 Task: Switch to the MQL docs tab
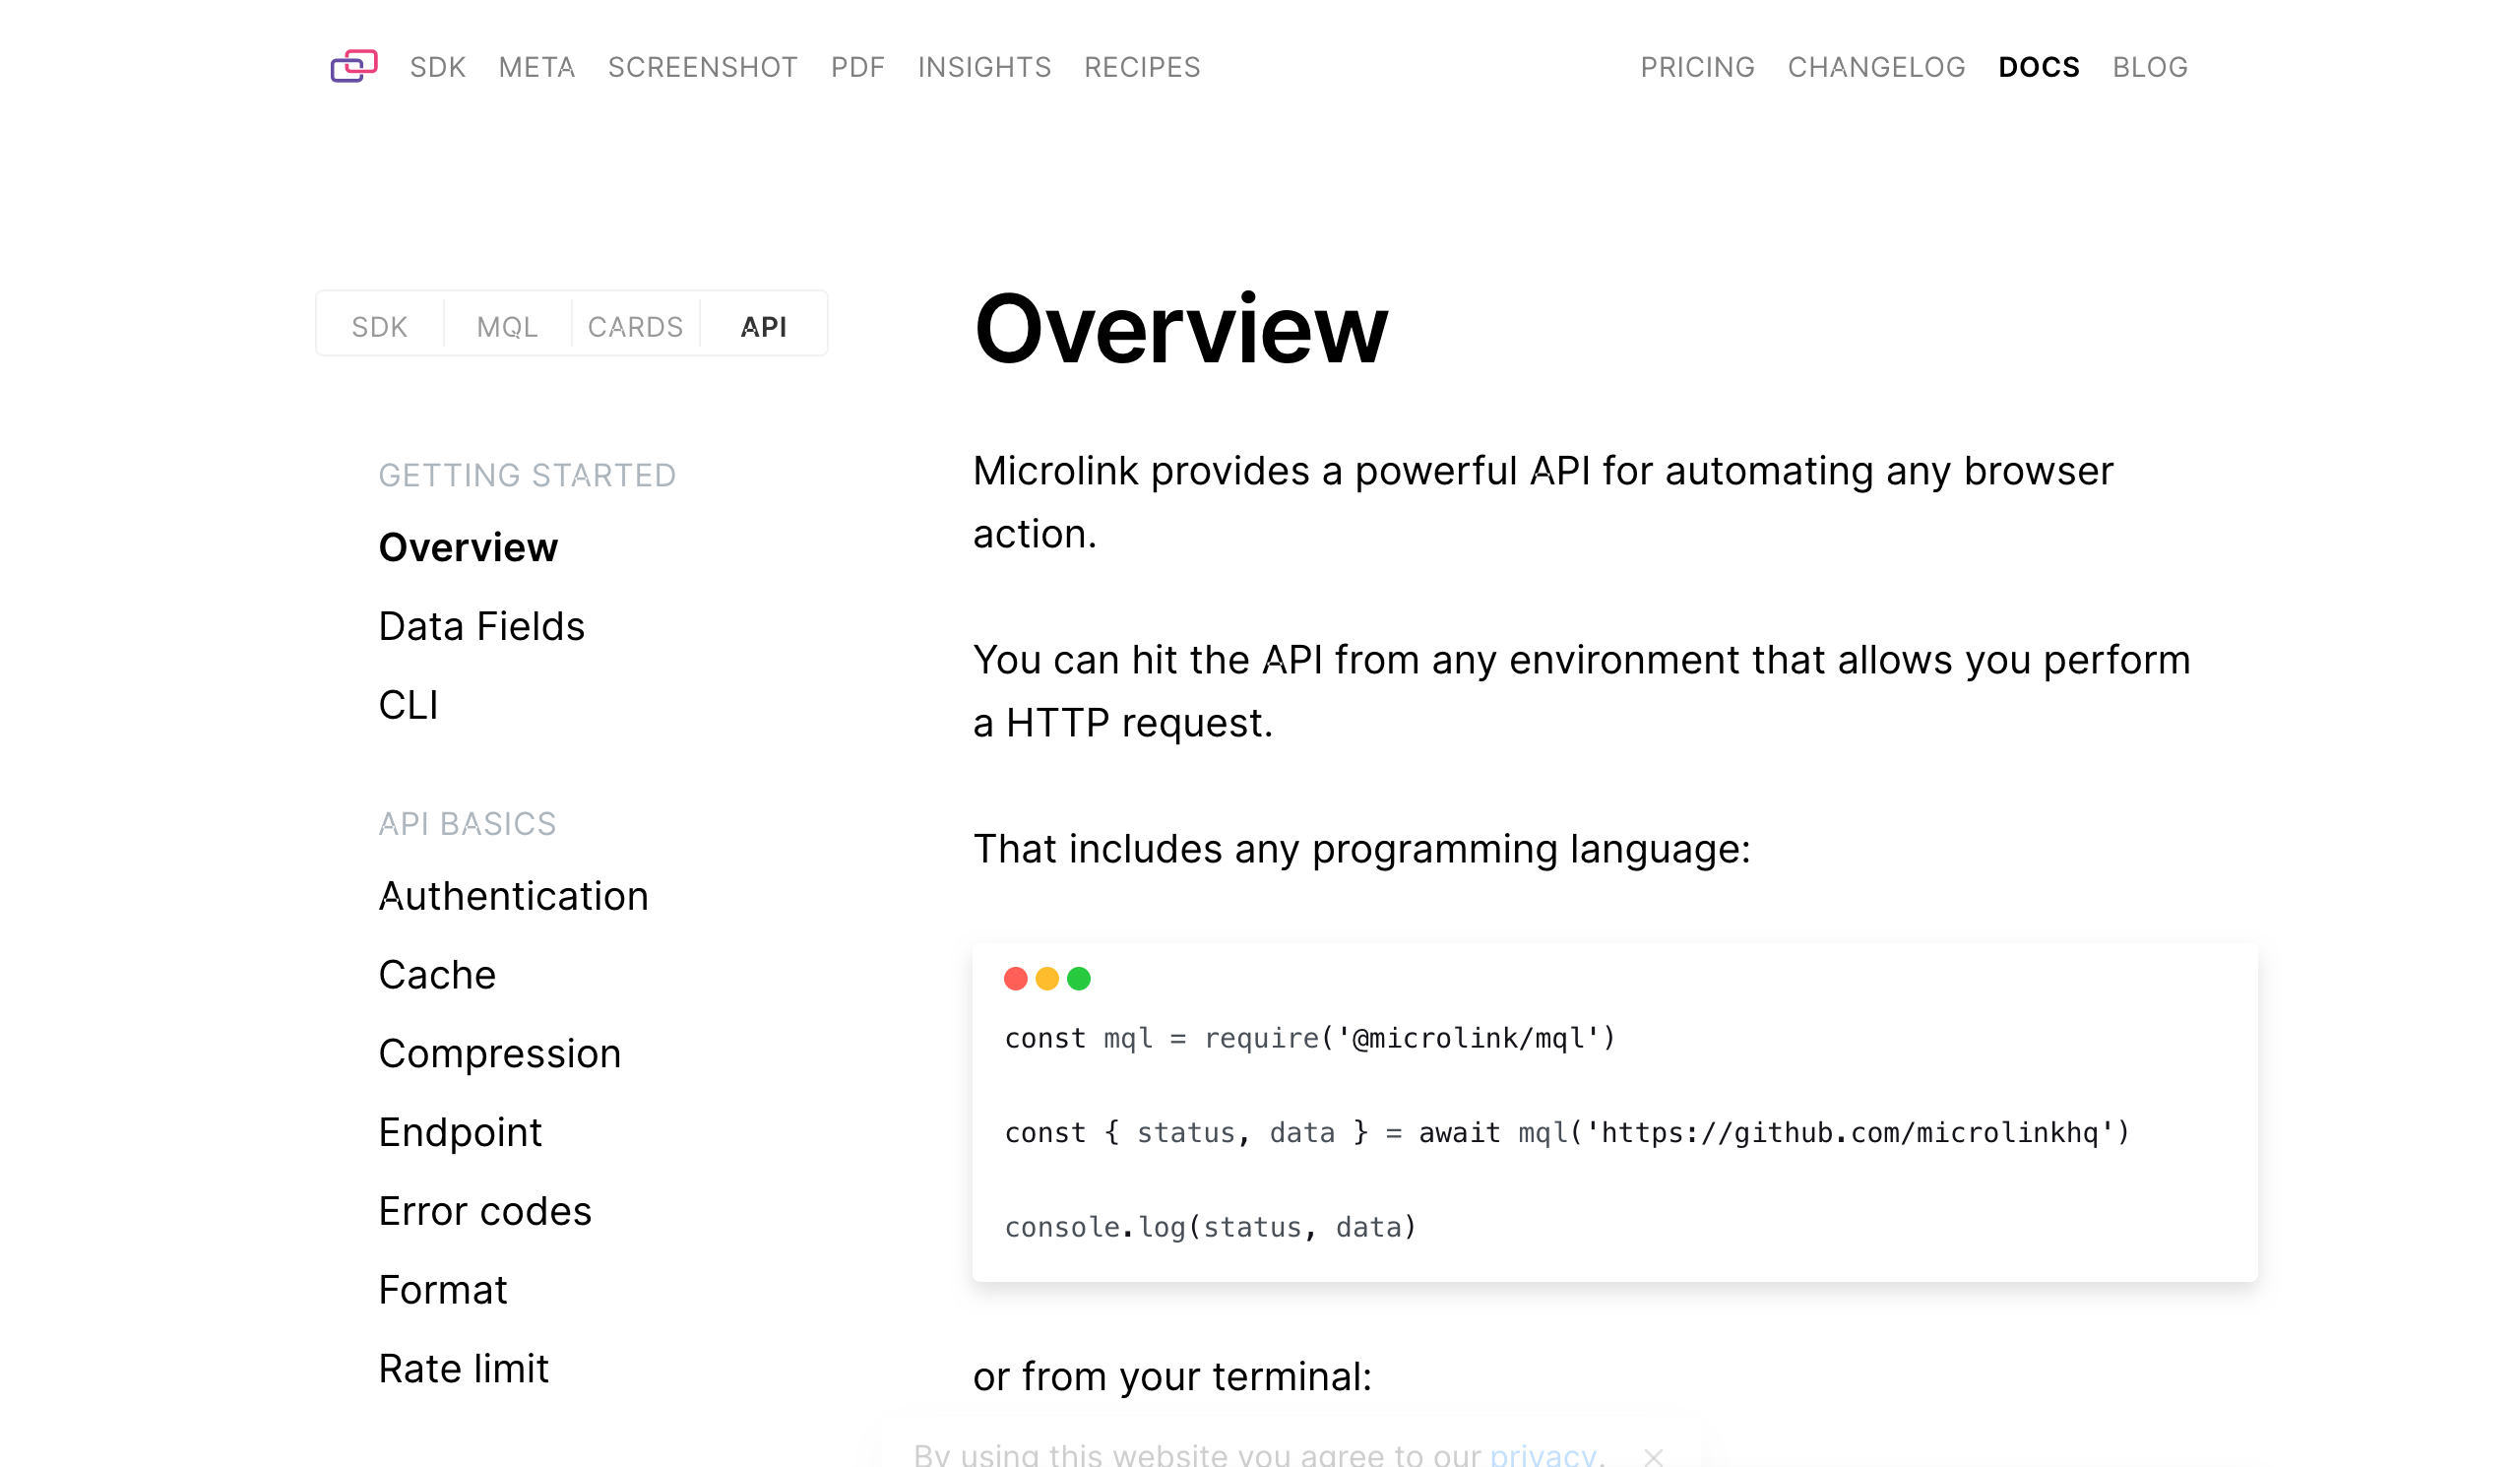[508, 327]
